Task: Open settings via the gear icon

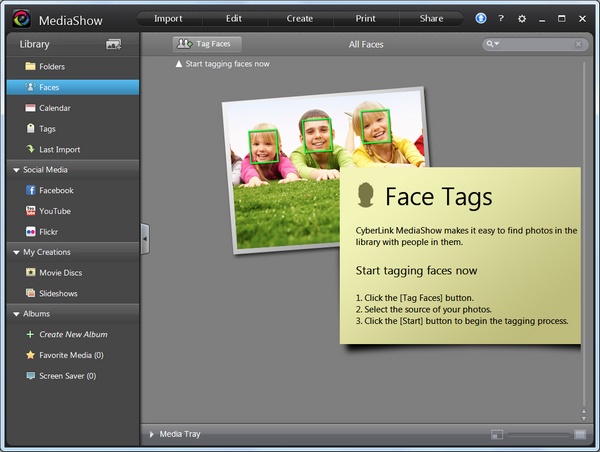Action: click(521, 18)
